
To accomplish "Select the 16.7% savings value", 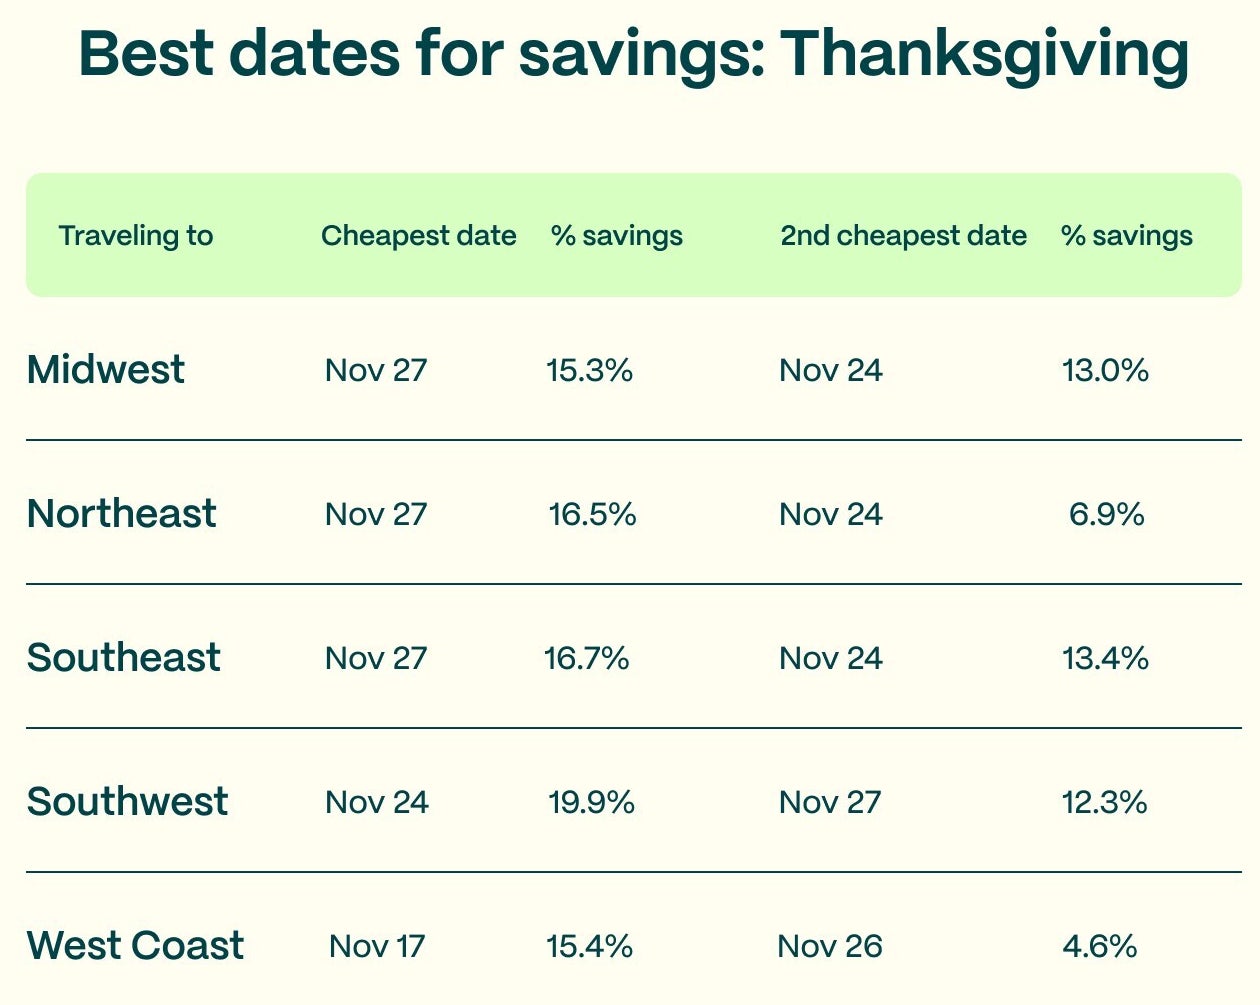I will click(586, 659).
